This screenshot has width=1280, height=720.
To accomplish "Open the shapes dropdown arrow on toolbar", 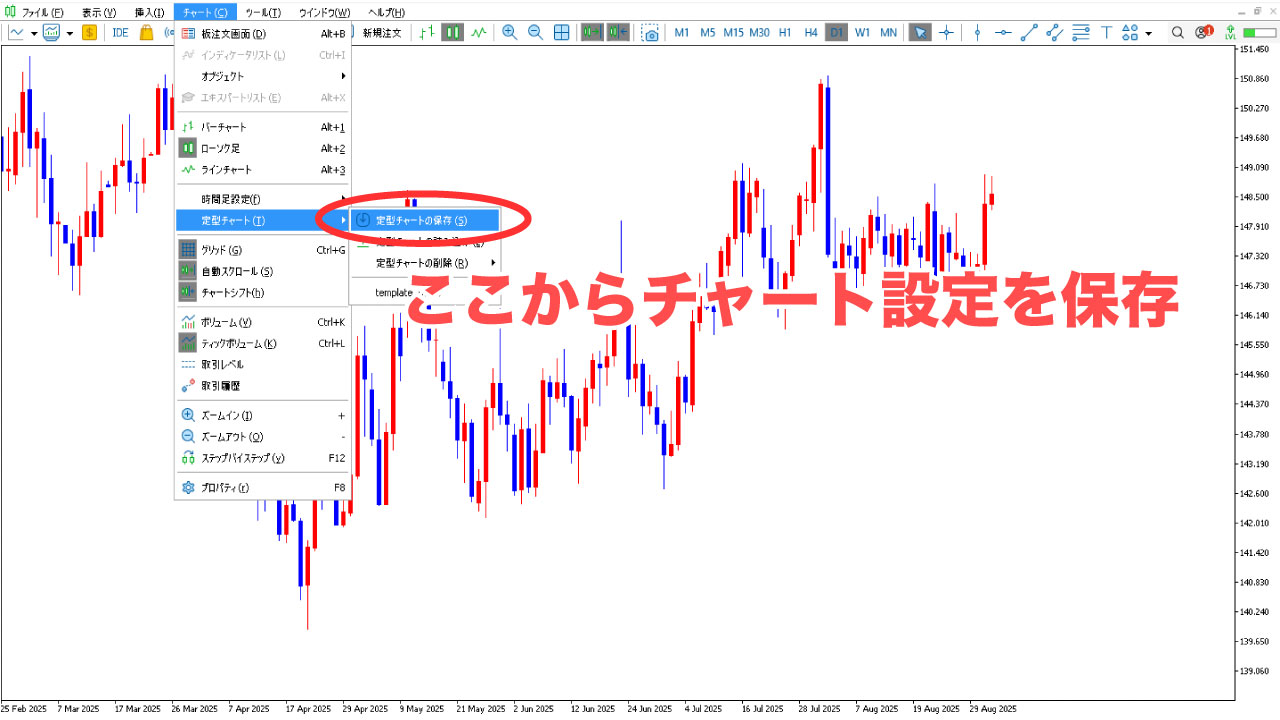I will (1148, 32).
